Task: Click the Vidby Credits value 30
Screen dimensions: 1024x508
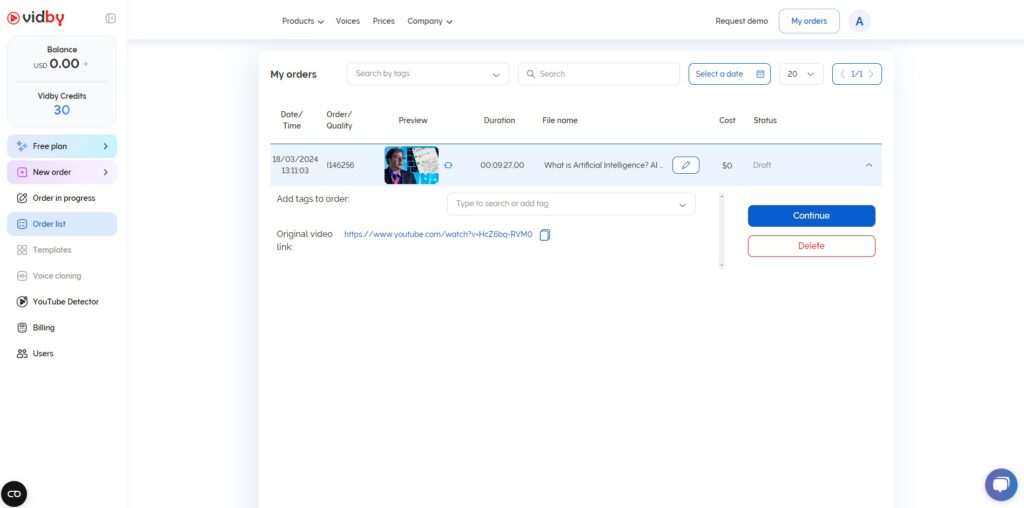Action: [x=62, y=110]
